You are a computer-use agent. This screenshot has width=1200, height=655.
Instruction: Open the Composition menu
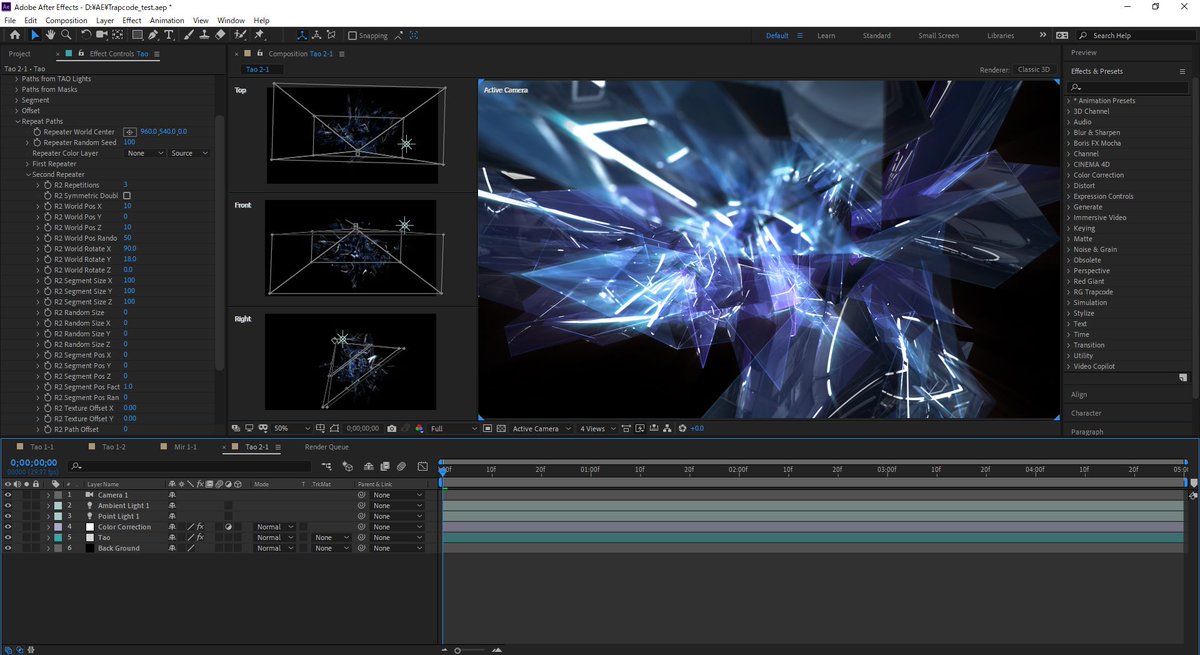coord(65,20)
